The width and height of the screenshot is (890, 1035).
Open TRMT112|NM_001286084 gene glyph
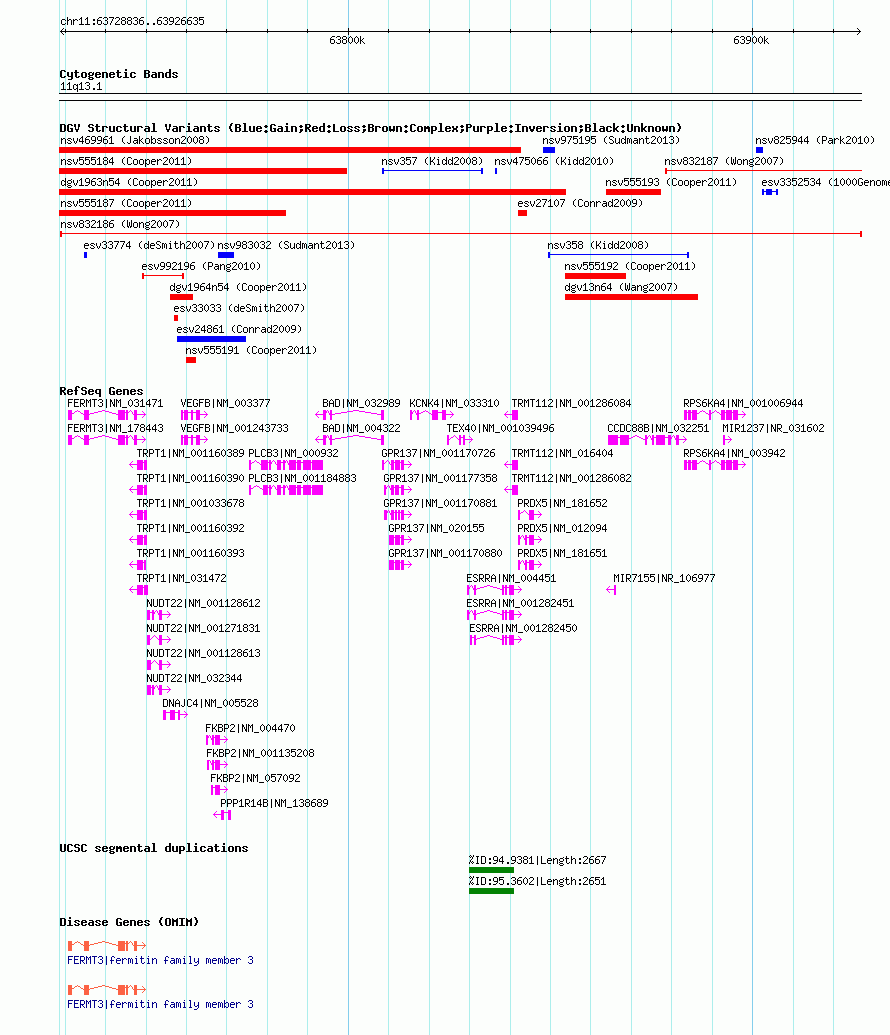512,415
